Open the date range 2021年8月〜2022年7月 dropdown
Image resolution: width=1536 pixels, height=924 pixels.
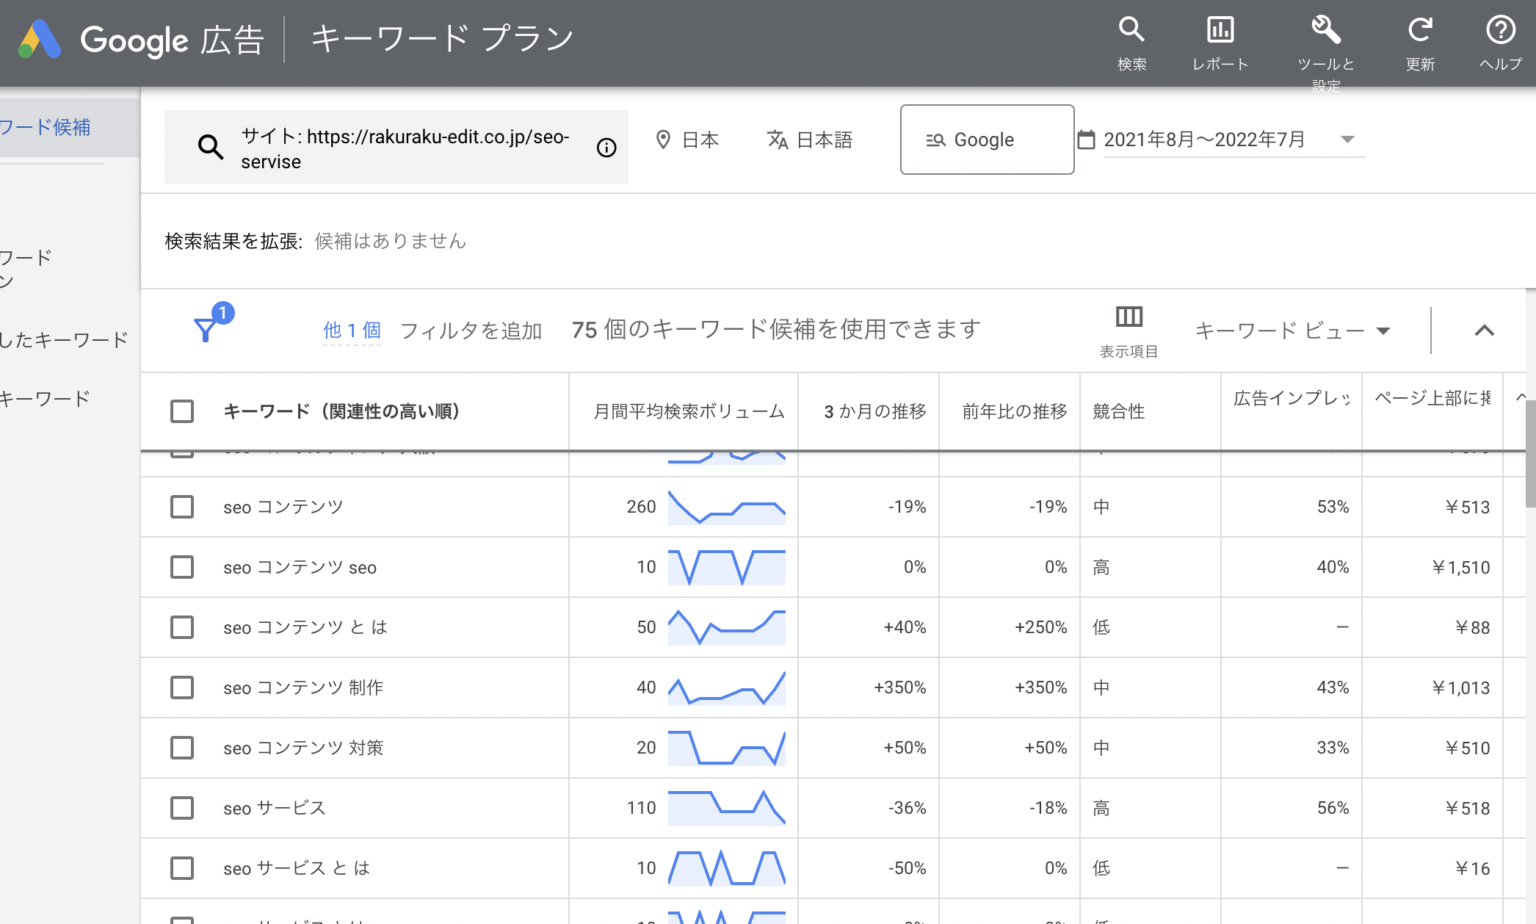[x=1220, y=140]
